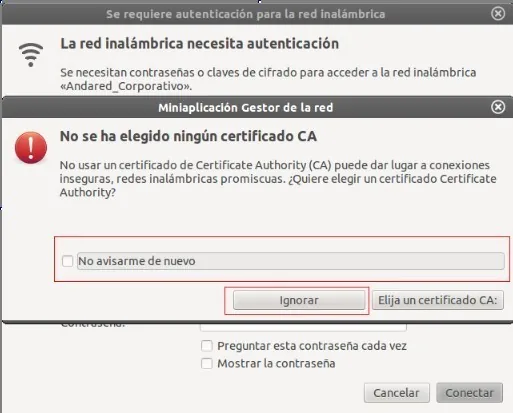This screenshot has height=413, width=513.
Task: Click heading La red inalámbrica necesita autenticación
Action: click(200, 44)
